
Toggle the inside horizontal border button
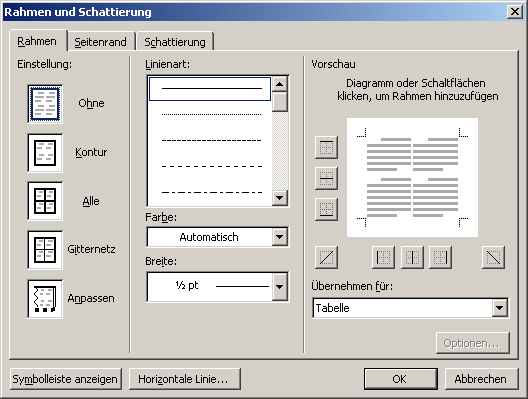tap(326, 178)
